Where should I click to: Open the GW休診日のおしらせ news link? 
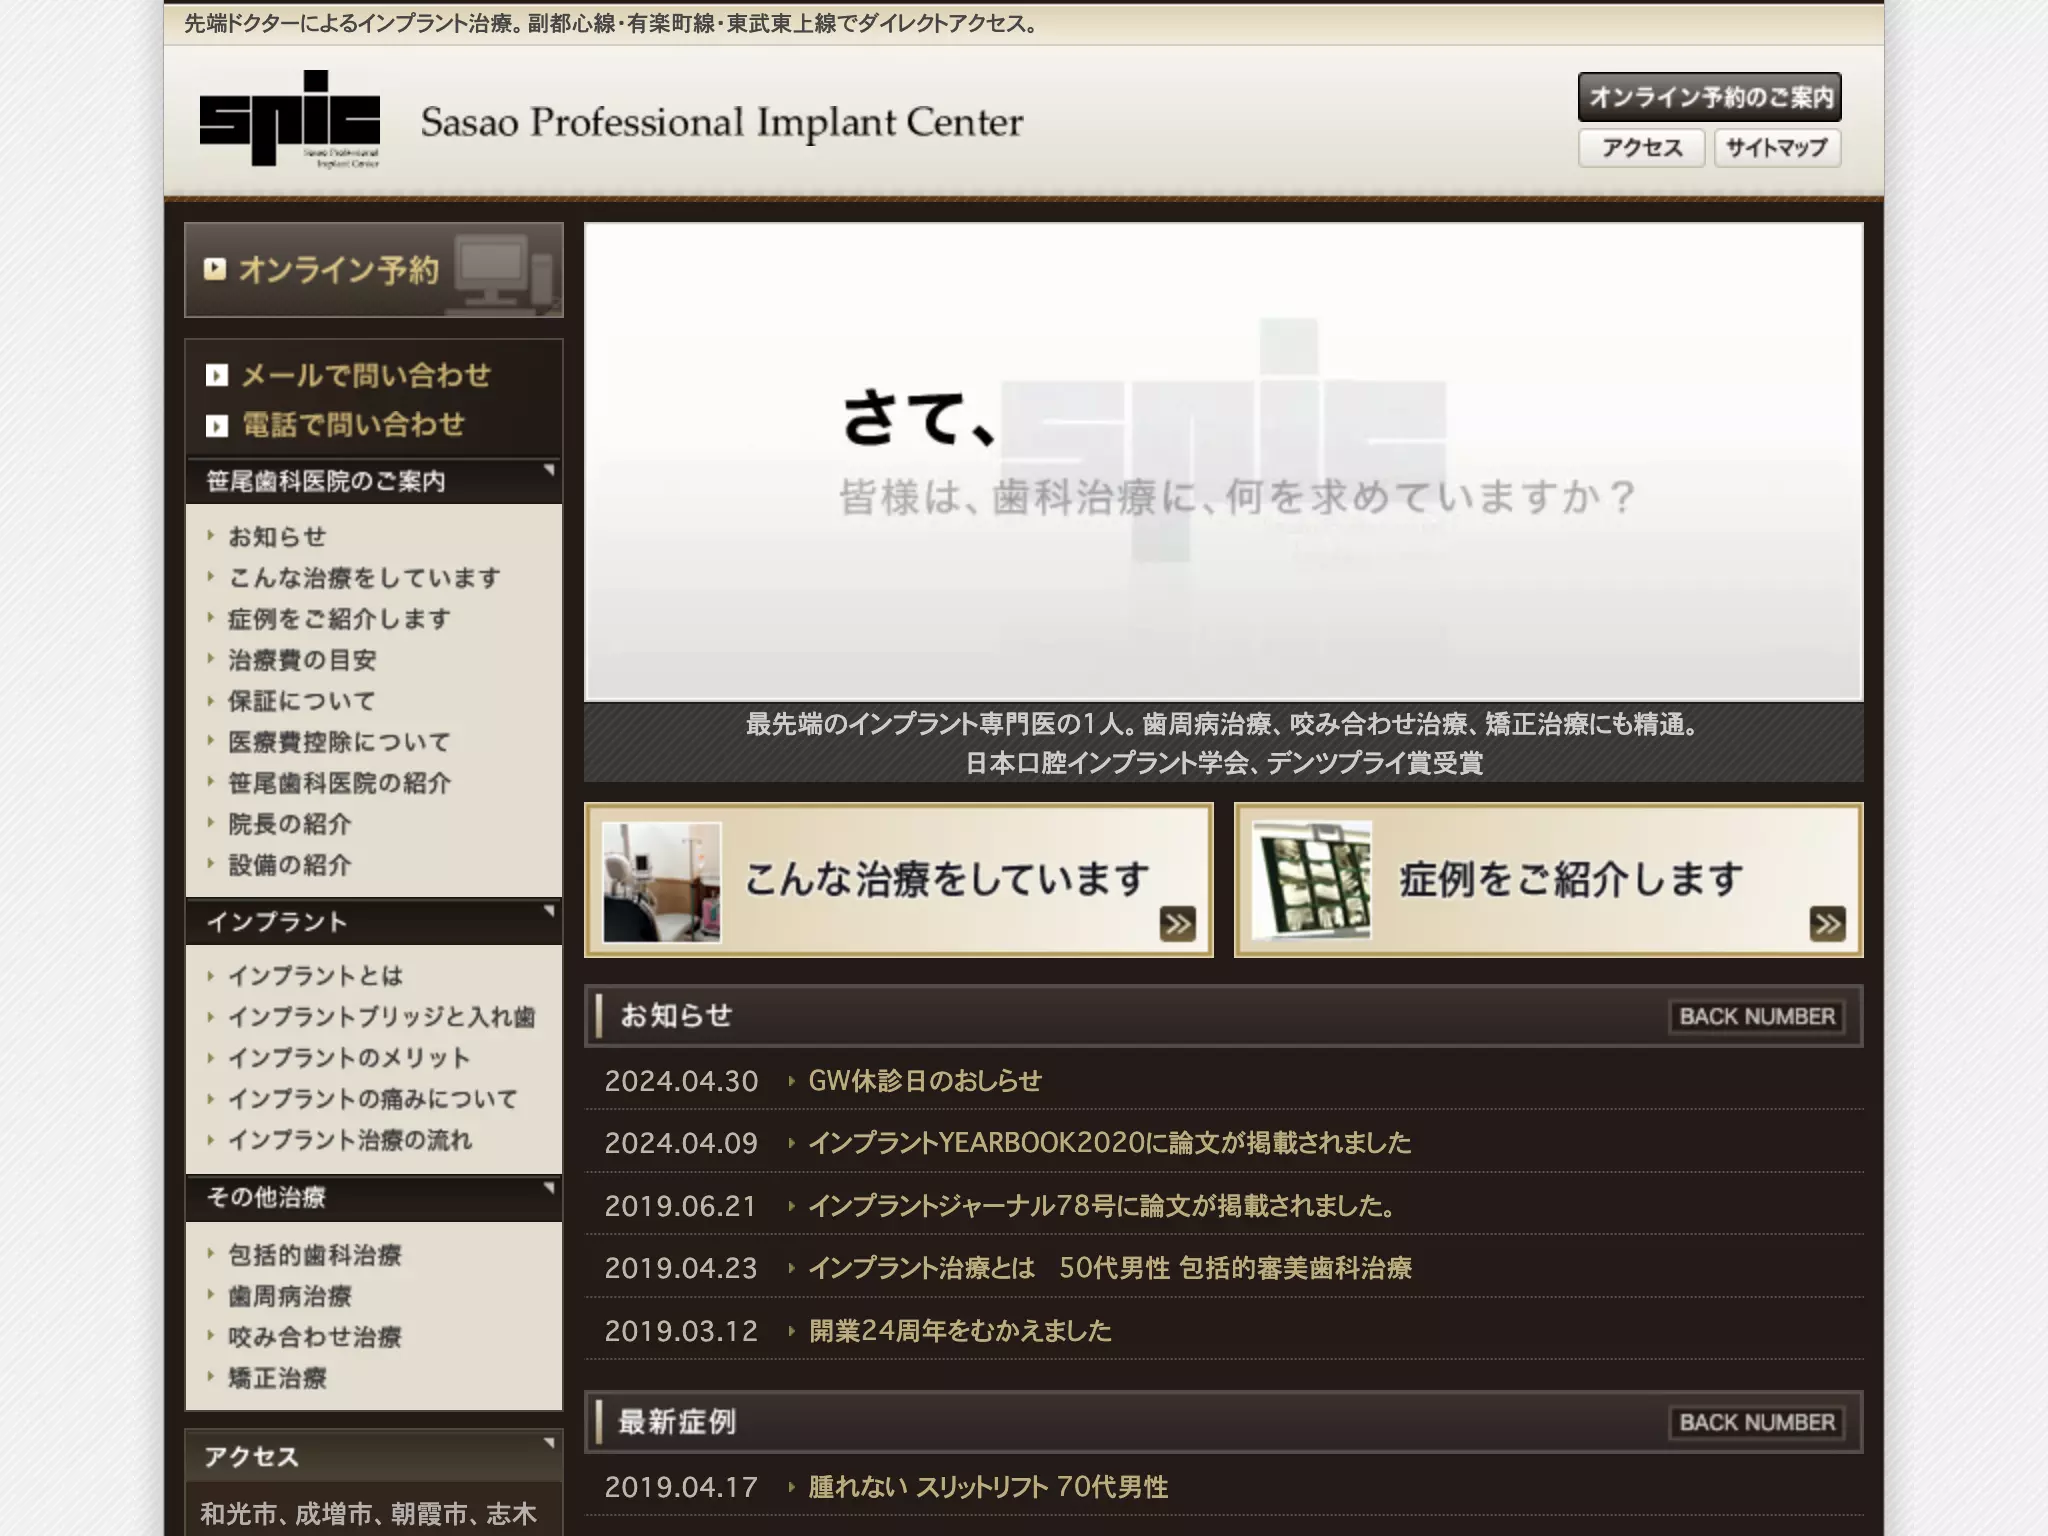click(925, 1081)
